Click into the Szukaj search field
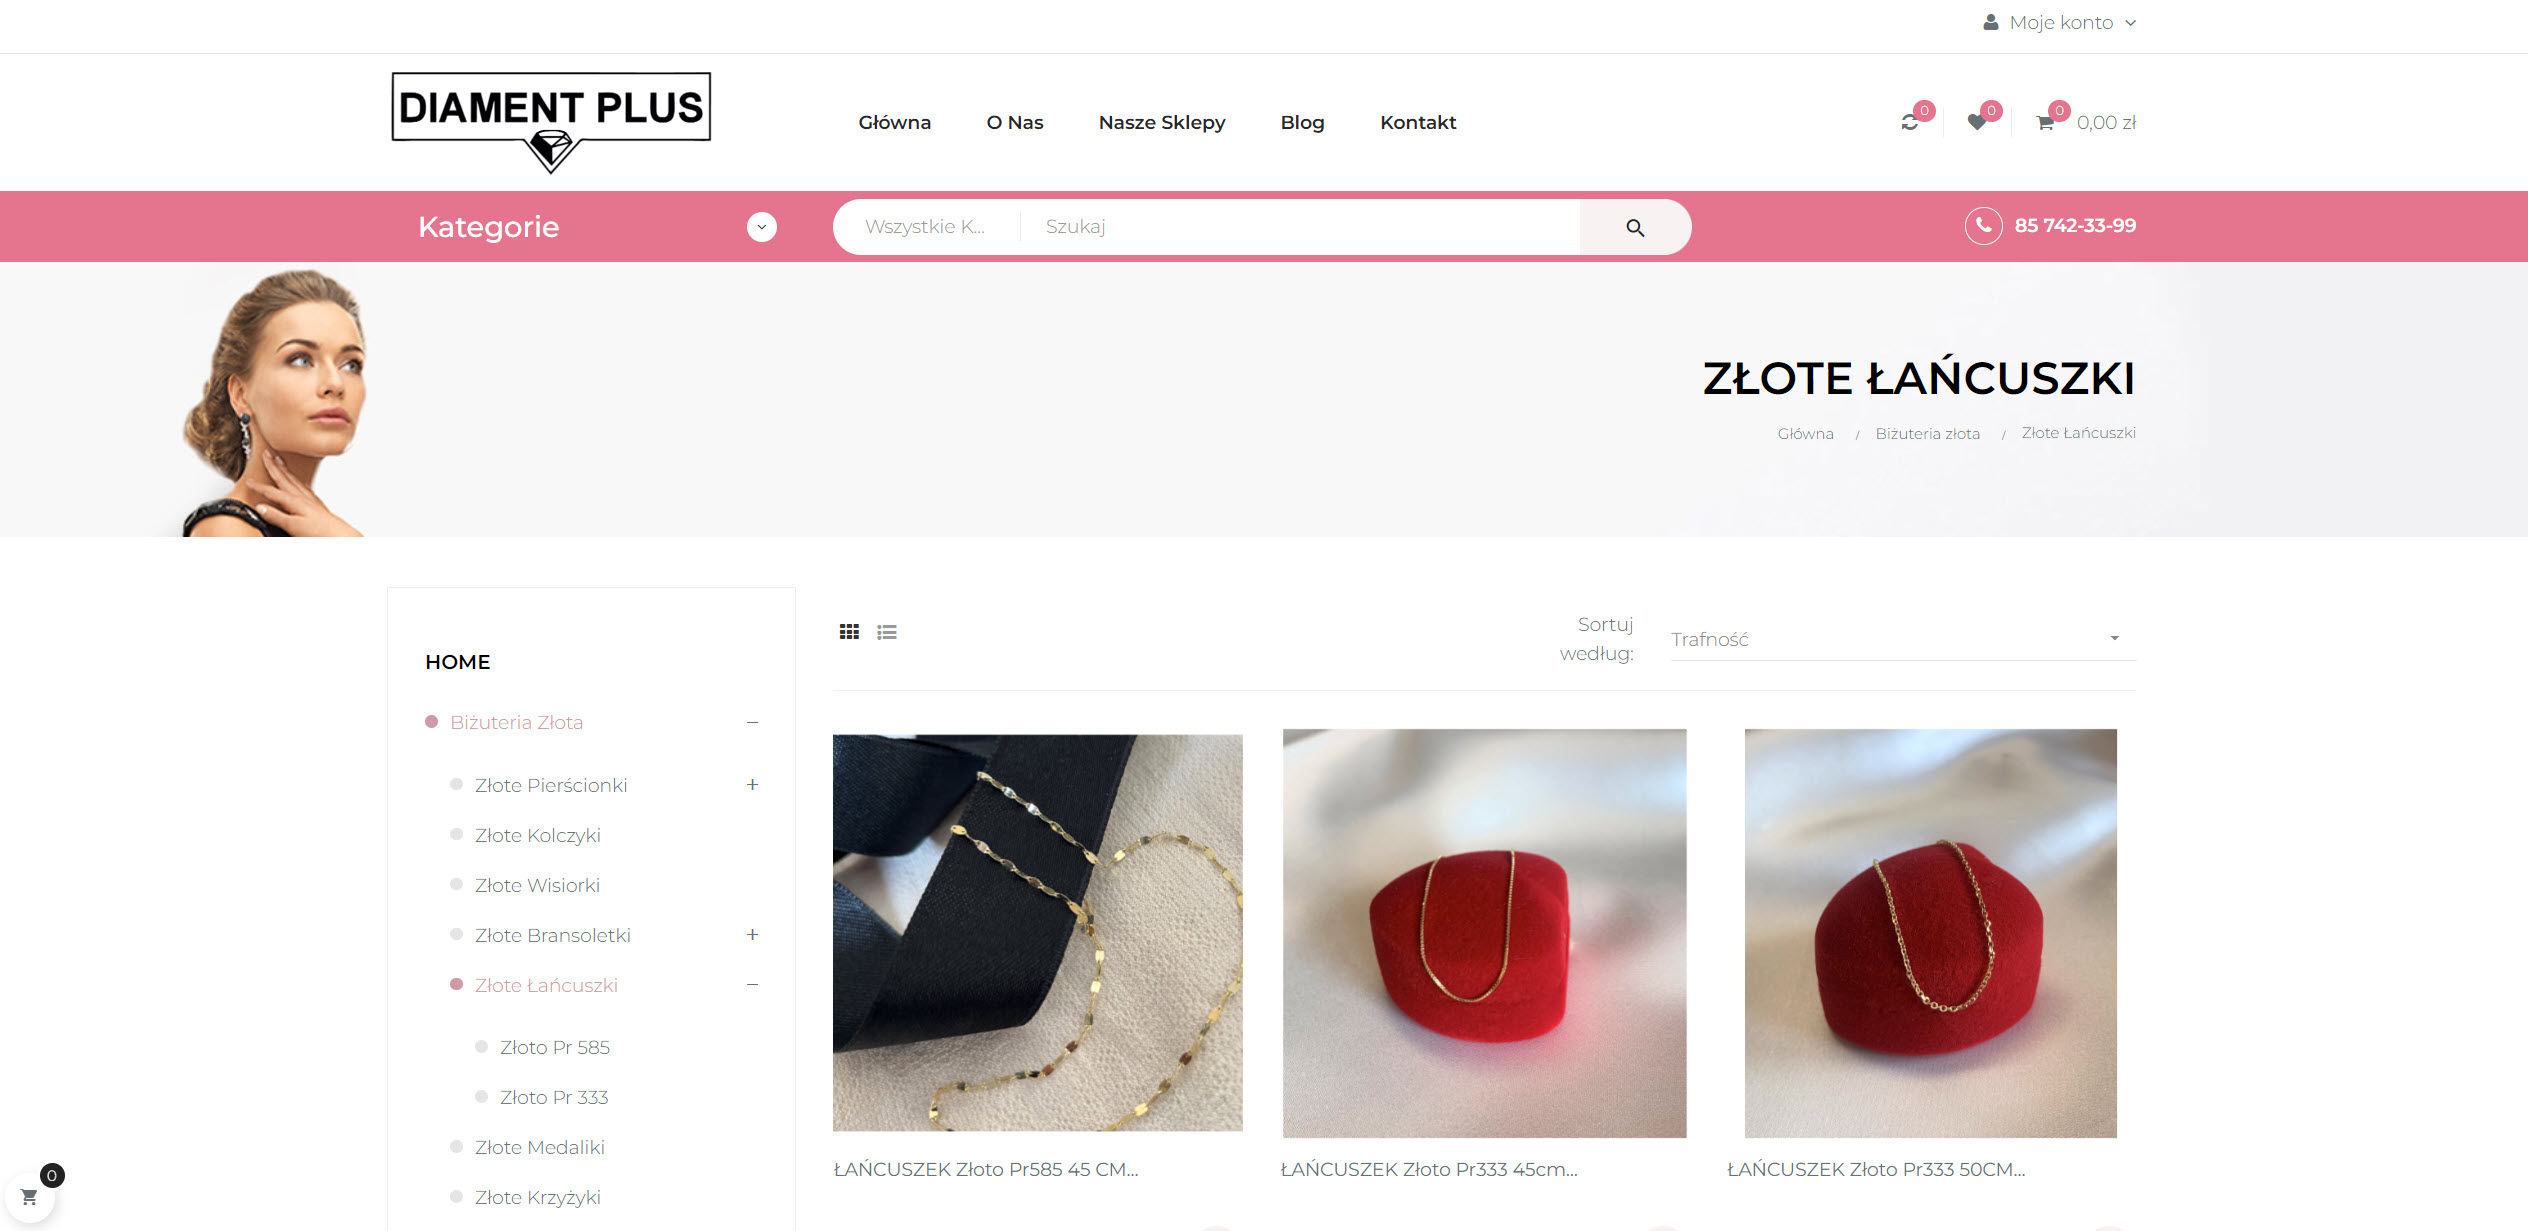The width and height of the screenshot is (2528, 1231). coord(1300,227)
